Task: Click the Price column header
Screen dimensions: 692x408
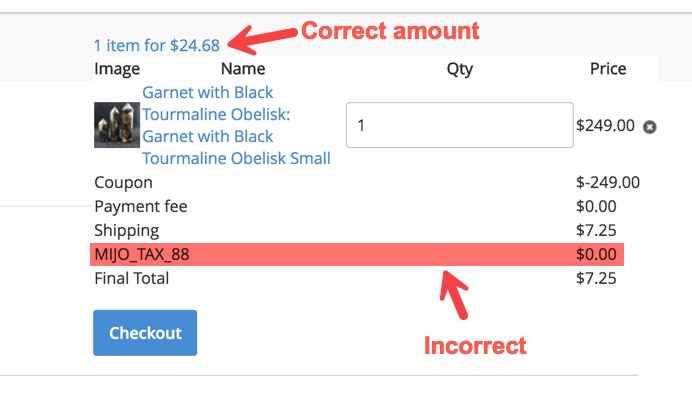Action: (x=608, y=69)
